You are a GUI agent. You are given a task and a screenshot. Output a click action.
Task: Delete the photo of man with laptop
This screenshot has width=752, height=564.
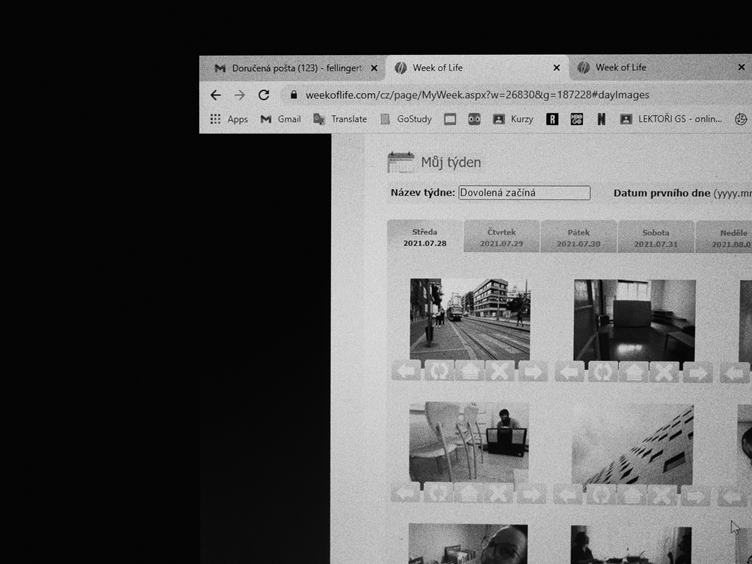[498, 493]
